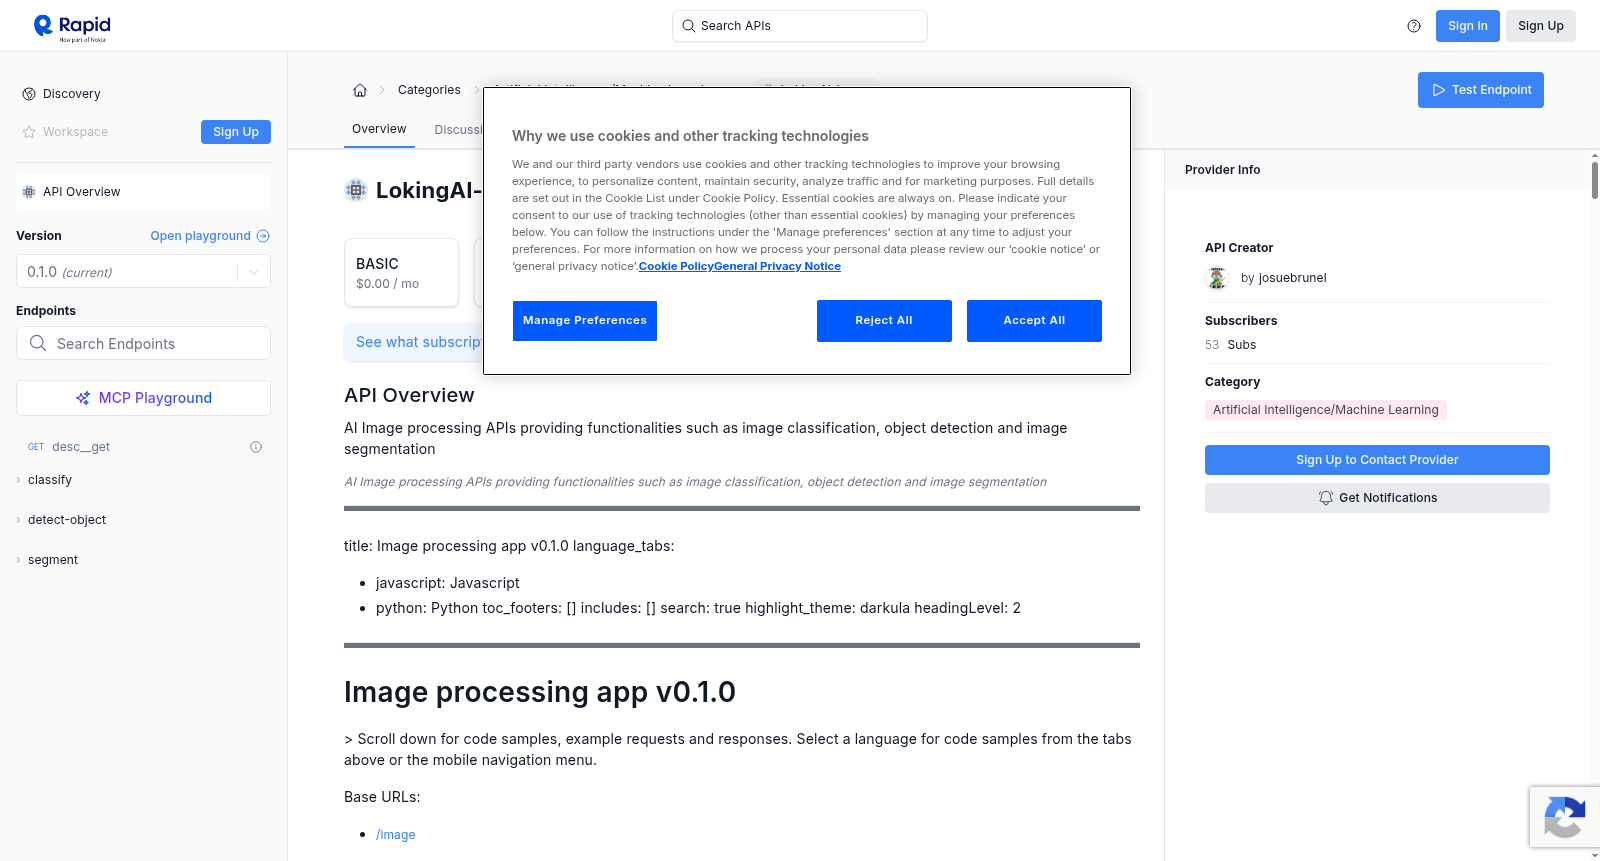
Task: Click the Provider Info panel scrollbar
Action: [x=1594, y=180]
